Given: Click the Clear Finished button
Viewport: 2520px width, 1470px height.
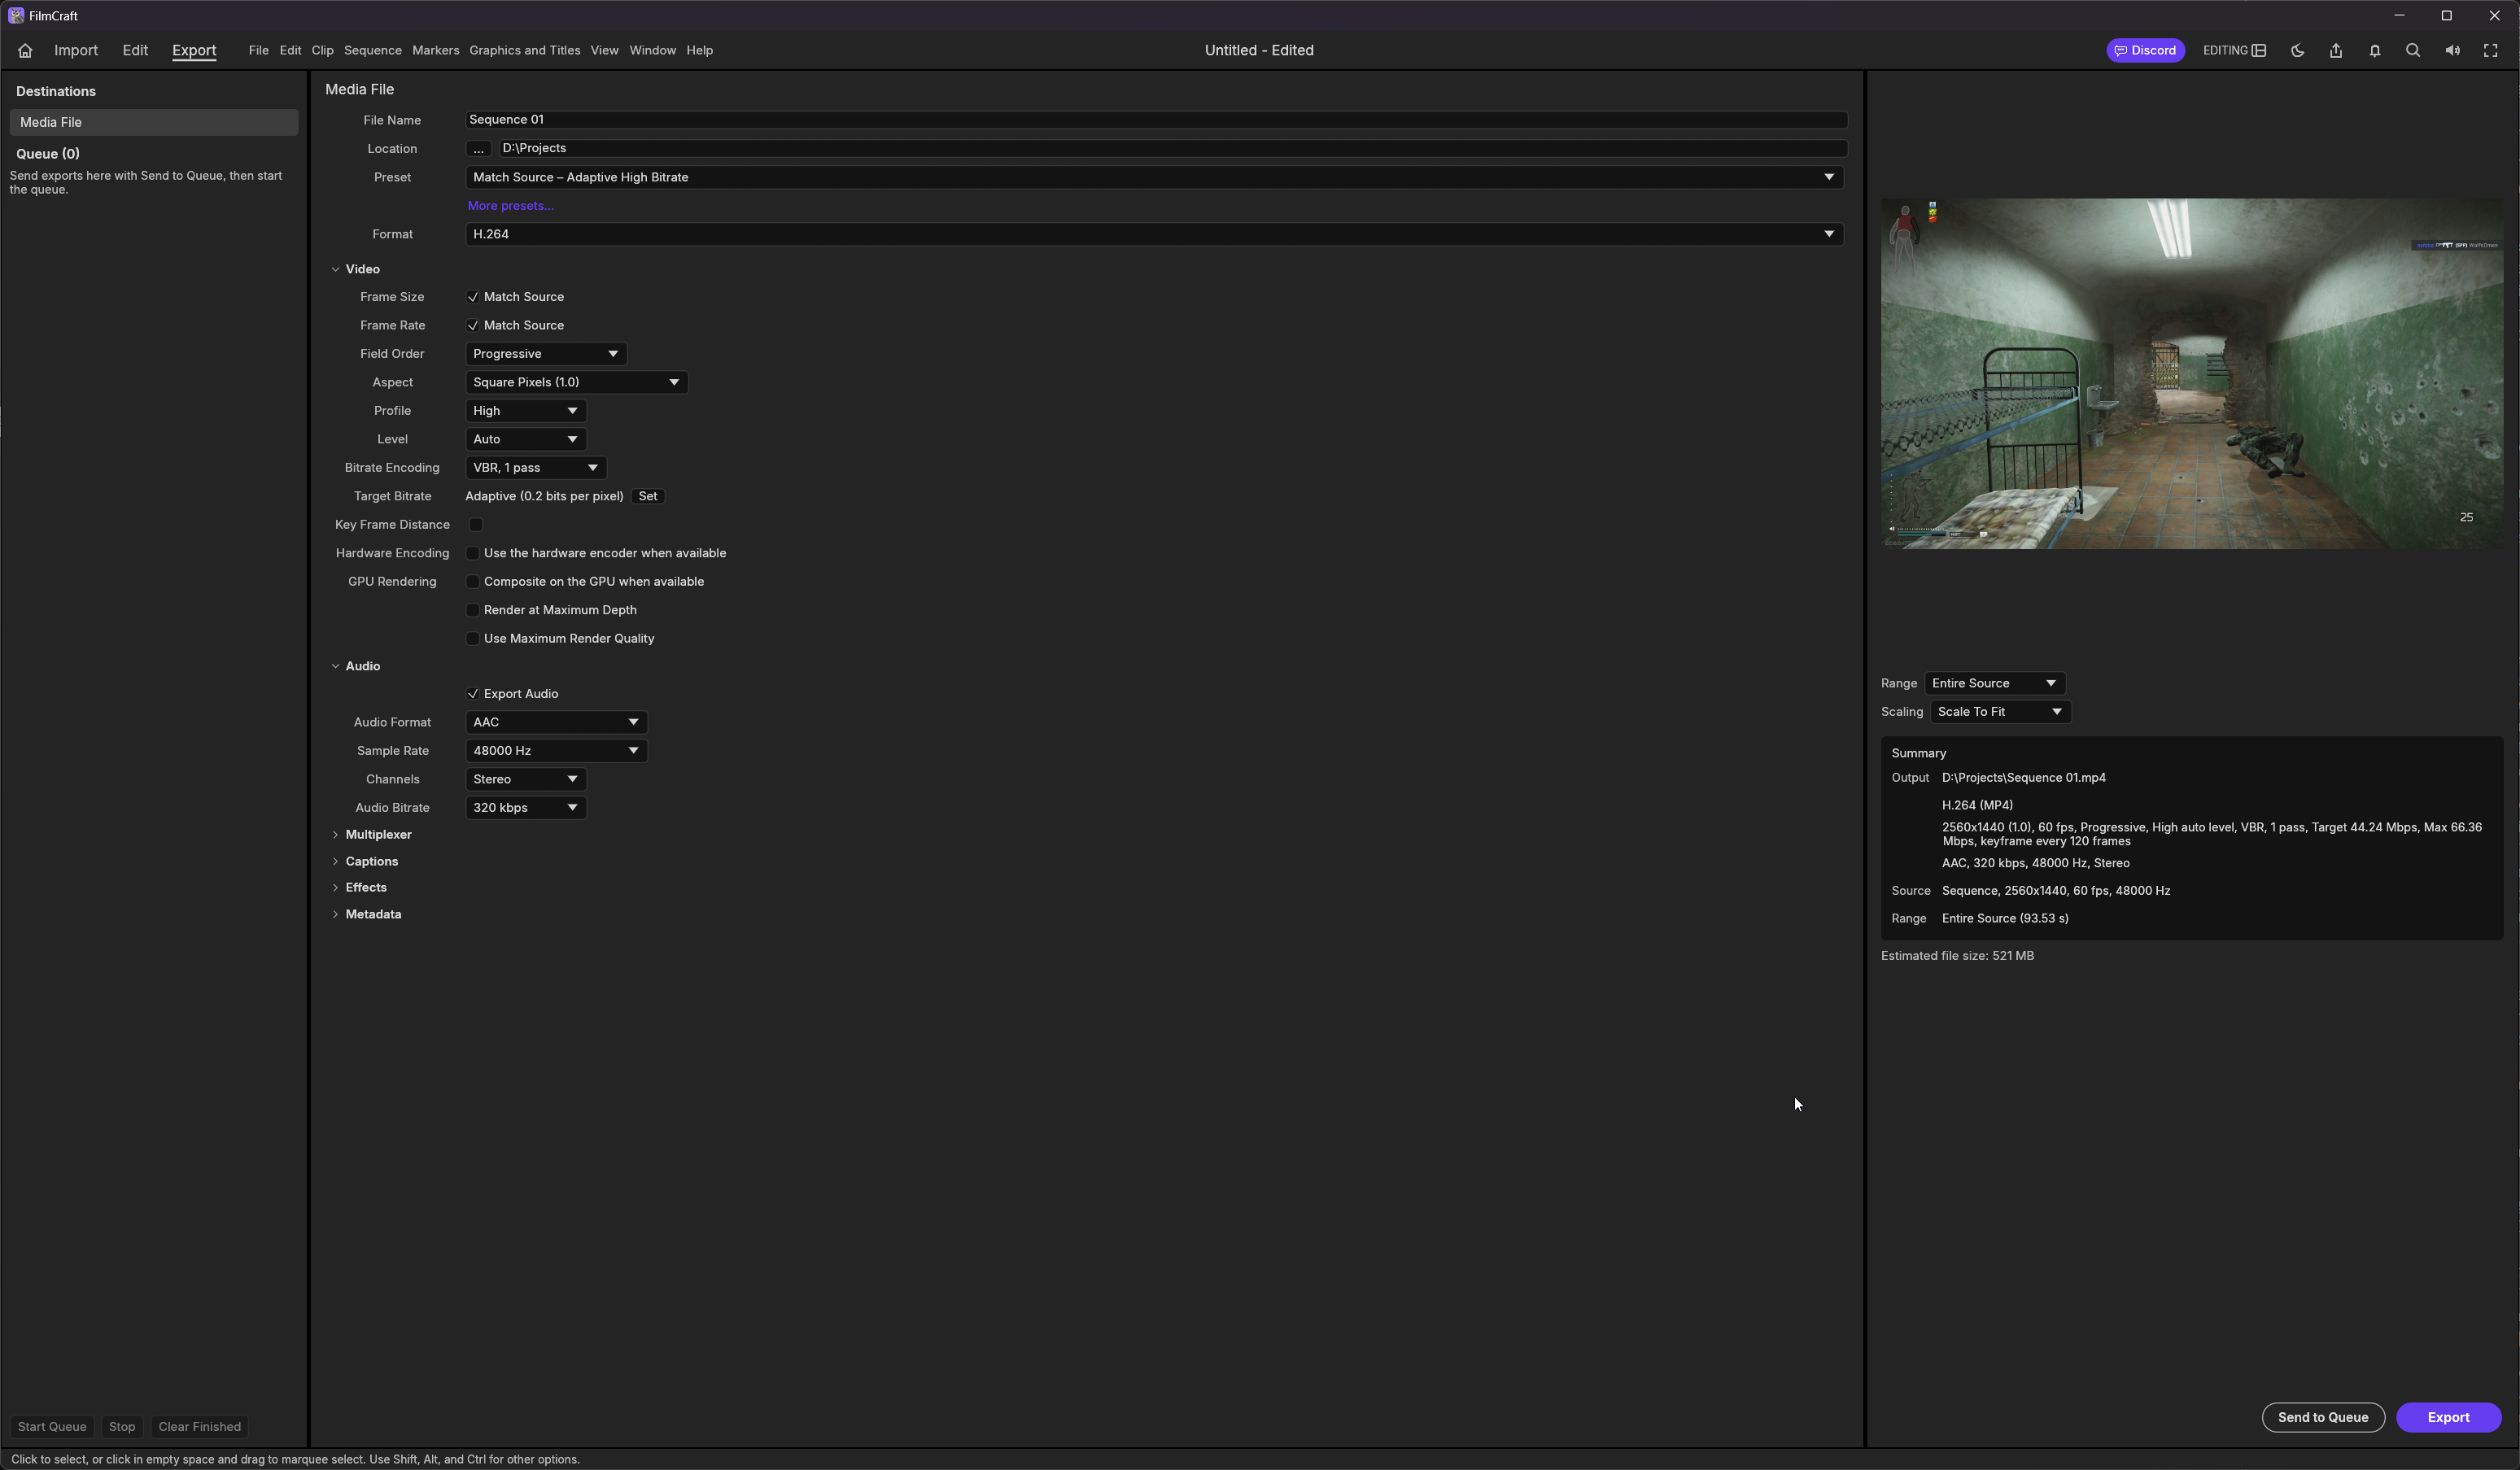Looking at the screenshot, I should (x=200, y=1427).
